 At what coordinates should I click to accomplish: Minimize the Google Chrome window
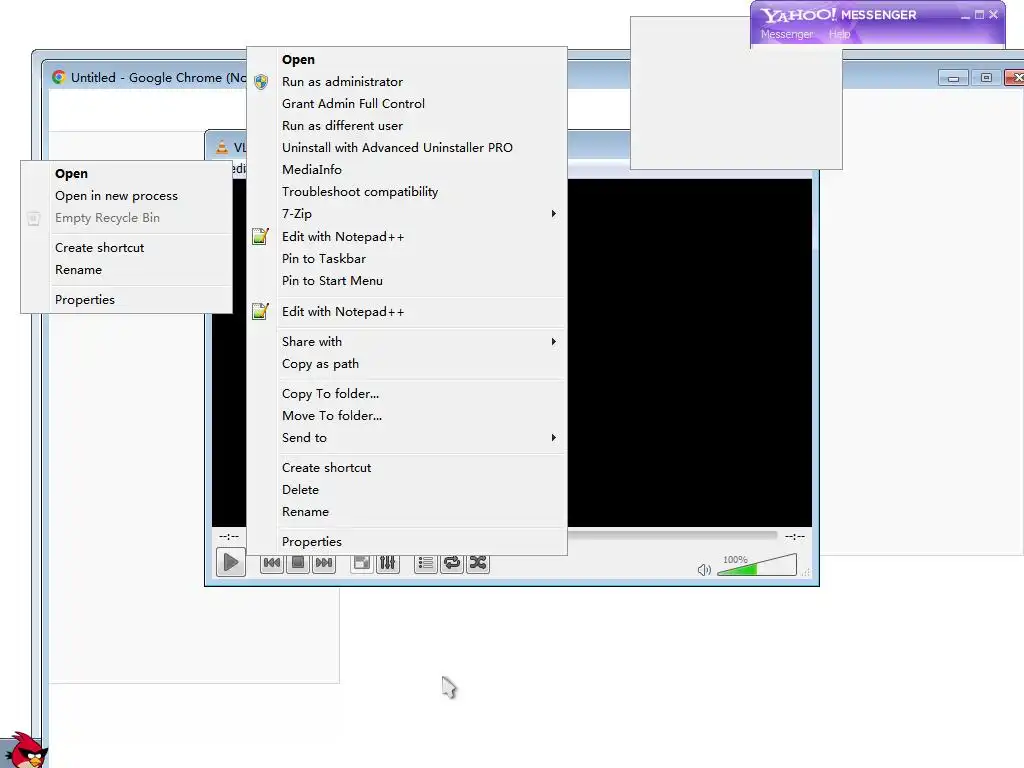[x=953, y=78]
